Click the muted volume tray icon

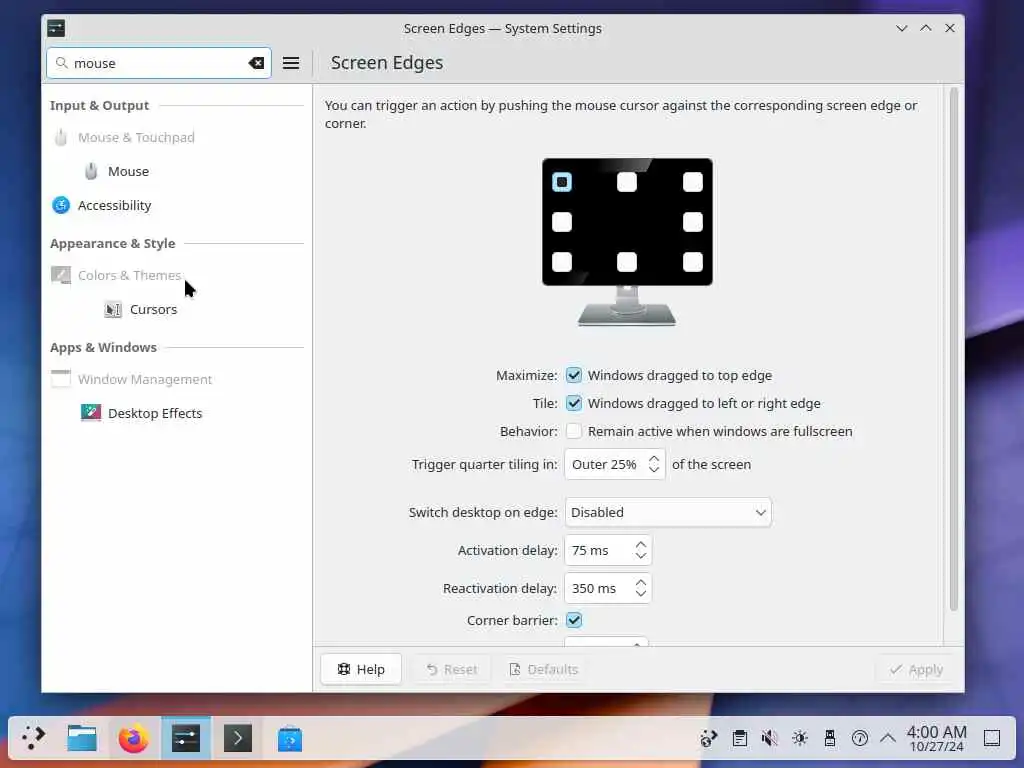(770, 738)
